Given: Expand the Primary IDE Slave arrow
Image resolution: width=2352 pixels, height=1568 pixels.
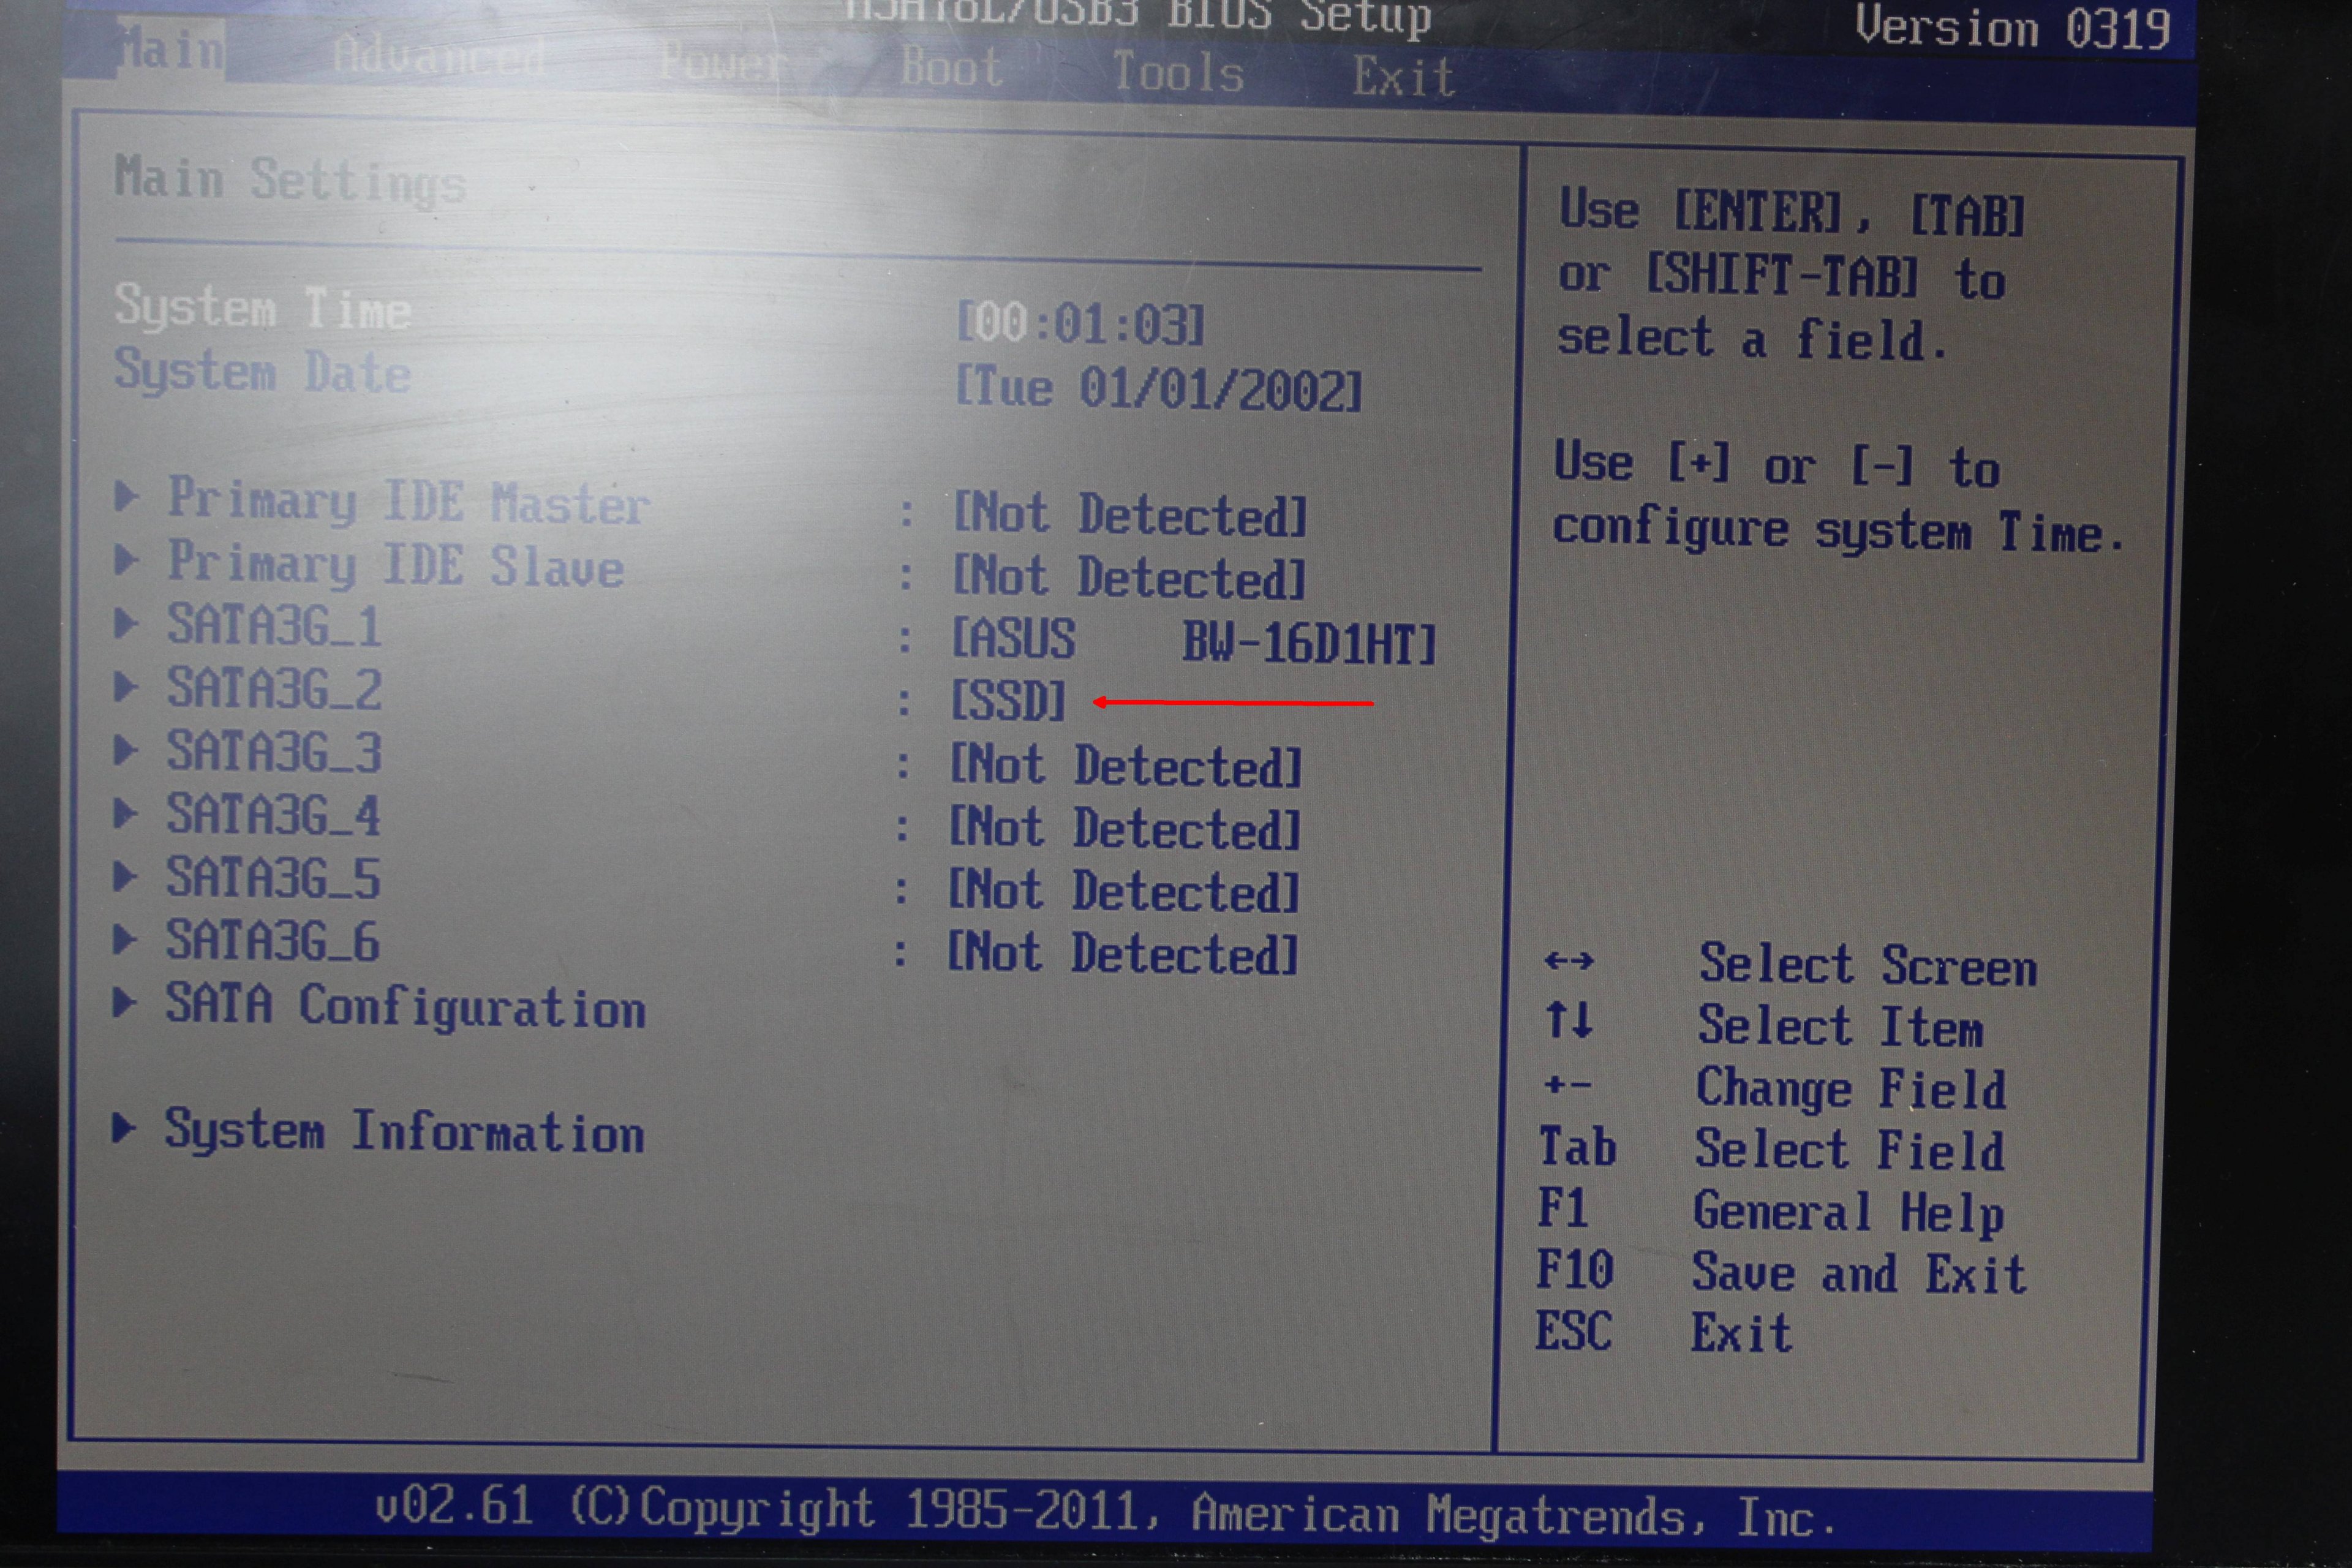Looking at the screenshot, I should tap(126, 560).
